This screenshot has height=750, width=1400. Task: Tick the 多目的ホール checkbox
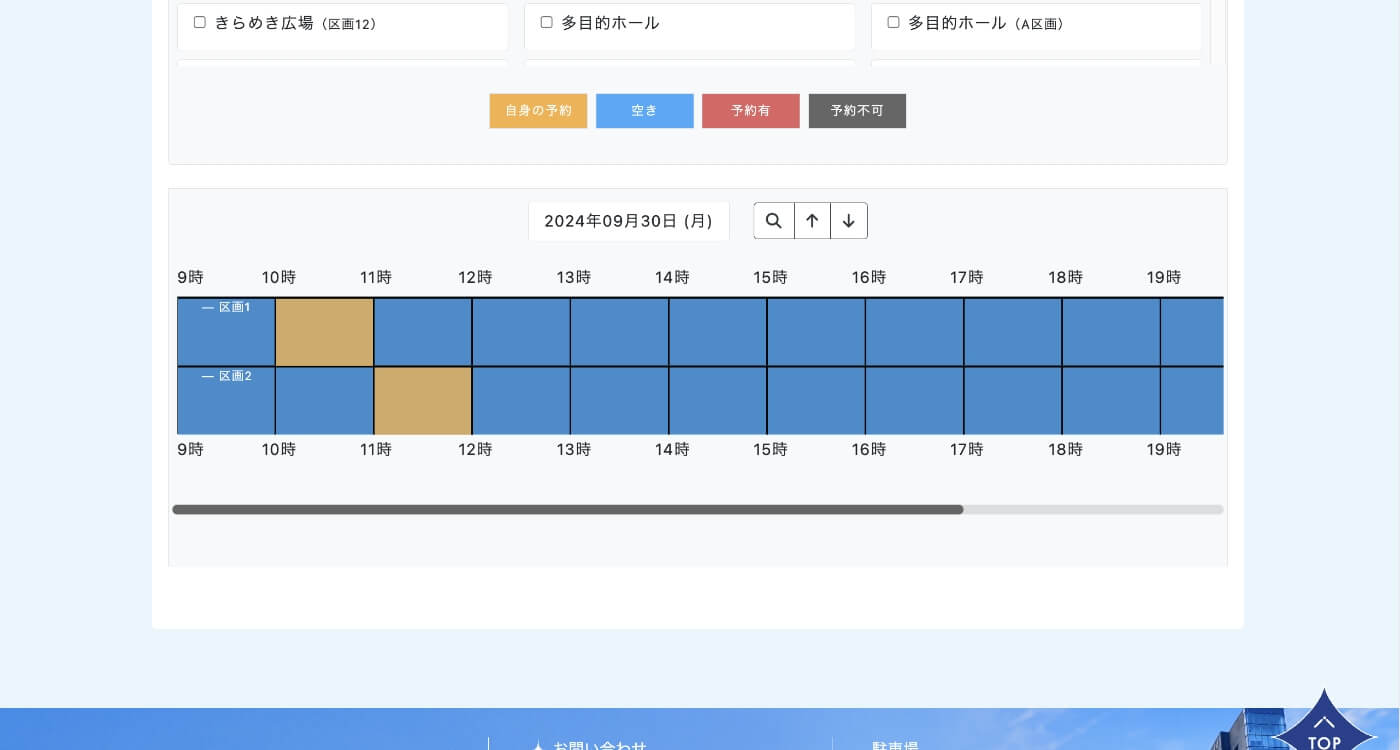(x=547, y=22)
